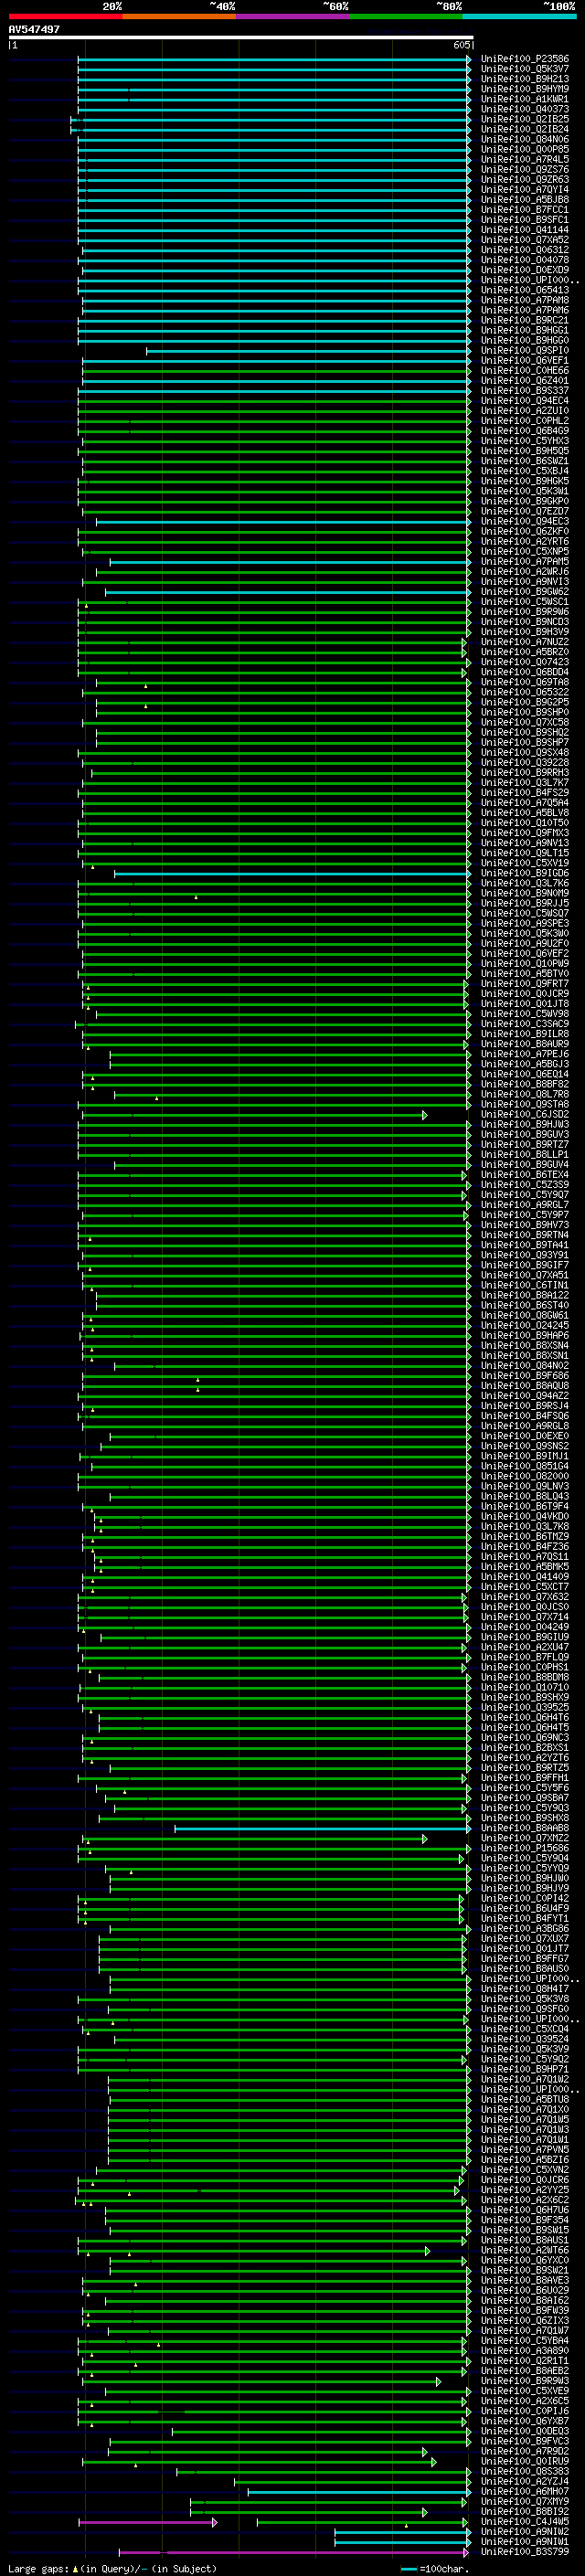Select the UniRef100_Q6Z401 hit label
The height and width of the screenshot is (2576, 585).
point(524,380)
